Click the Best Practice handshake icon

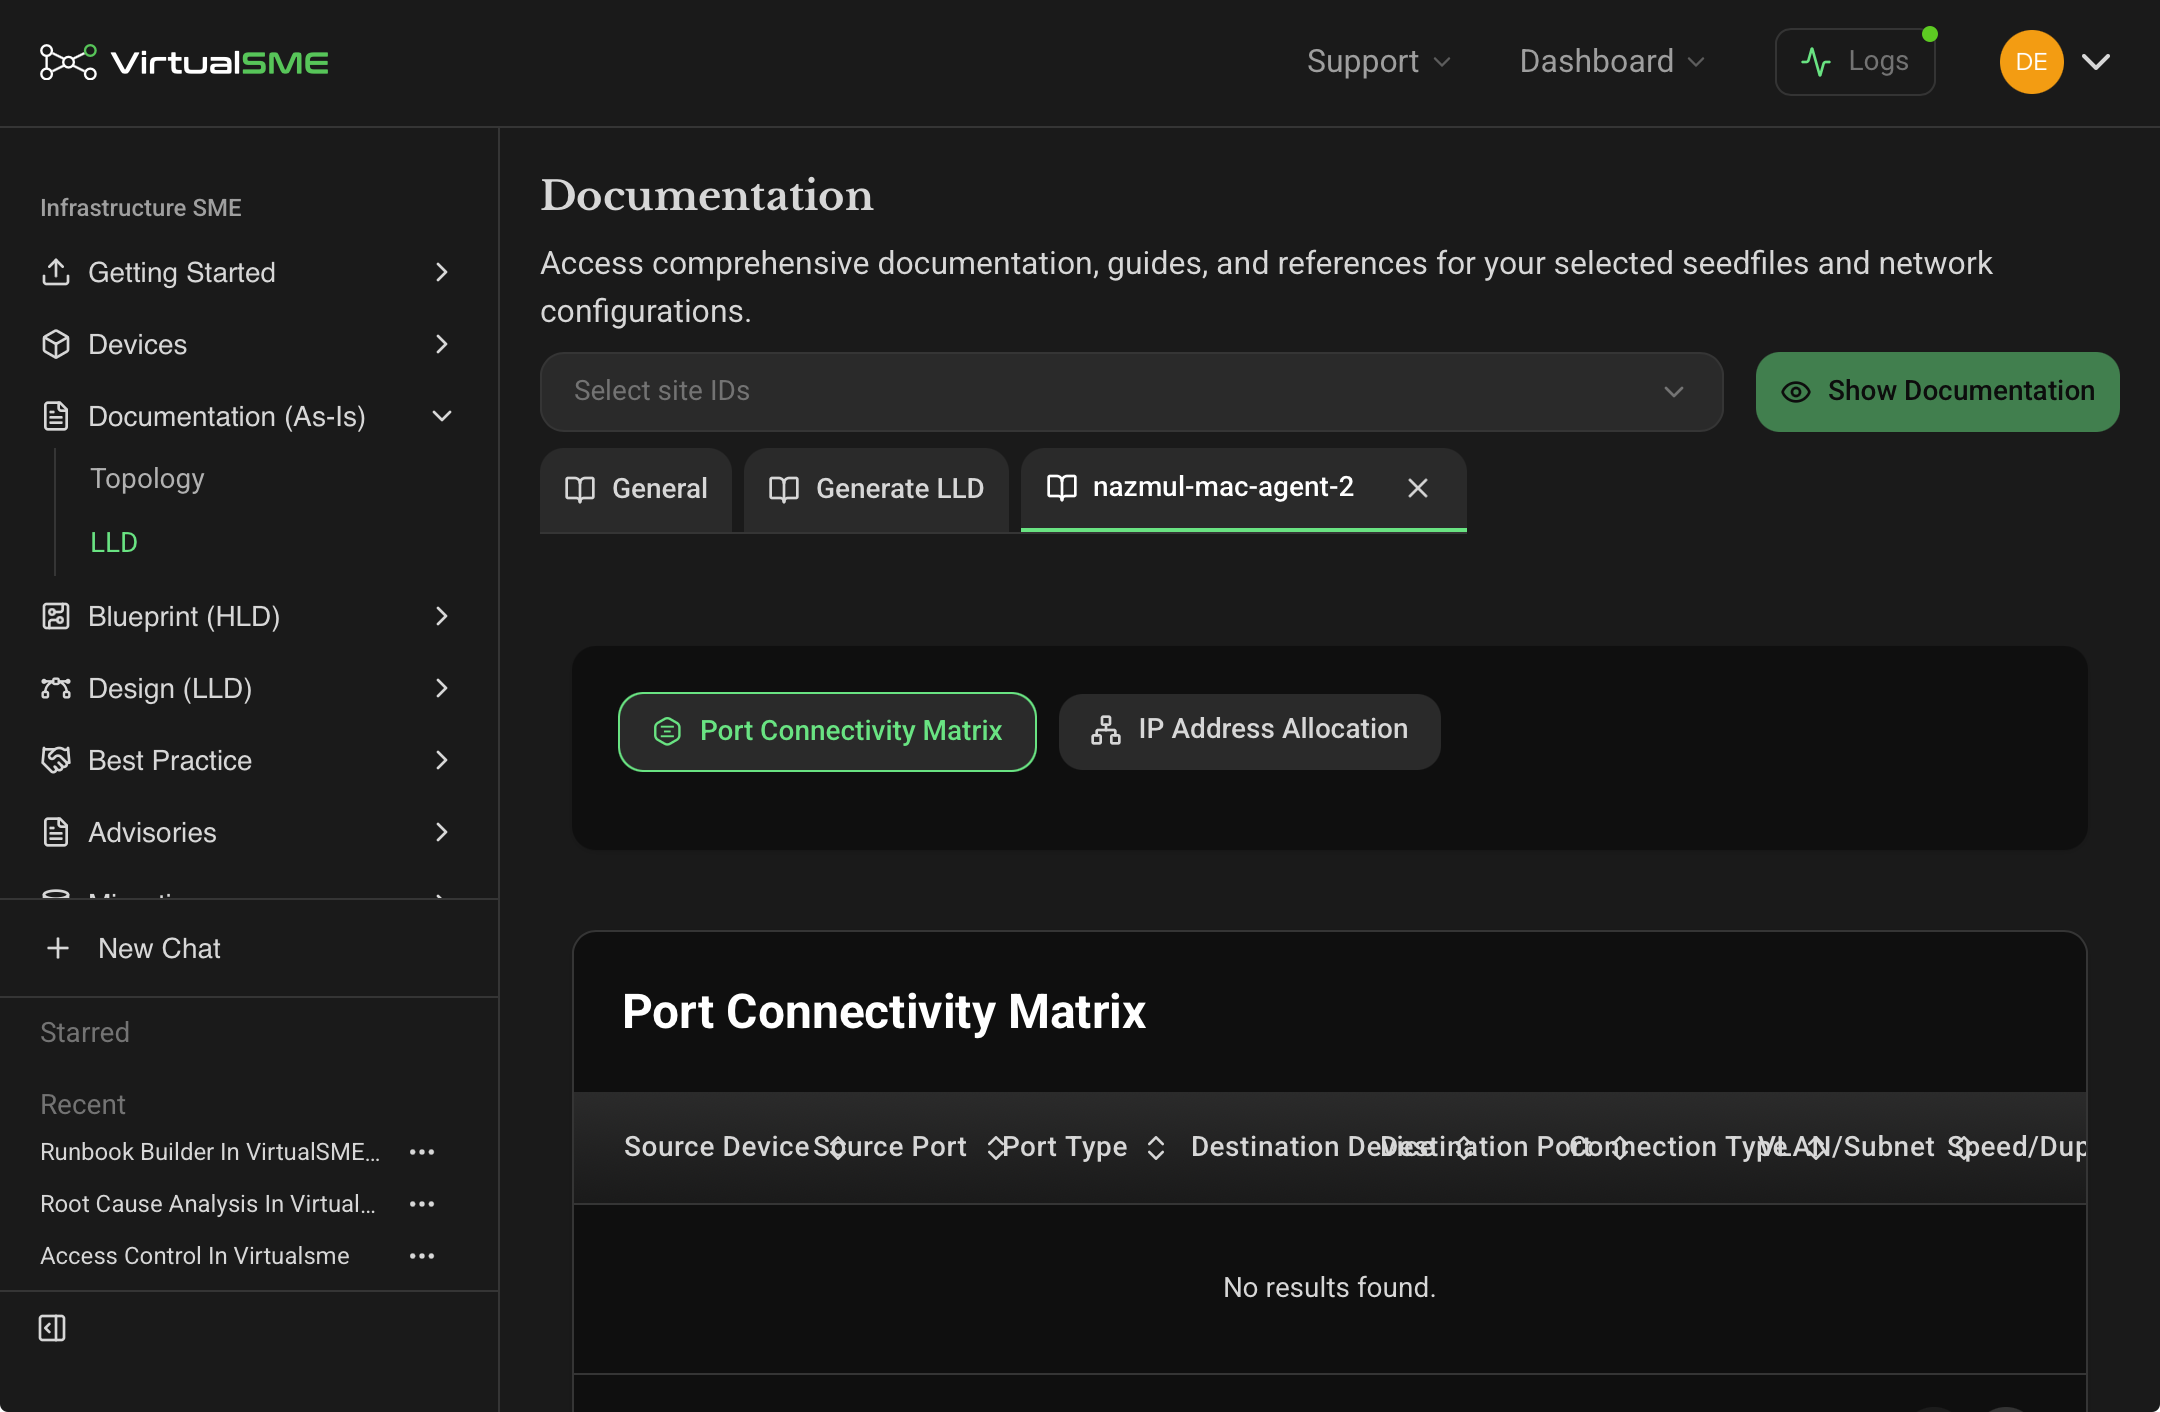click(x=56, y=760)
